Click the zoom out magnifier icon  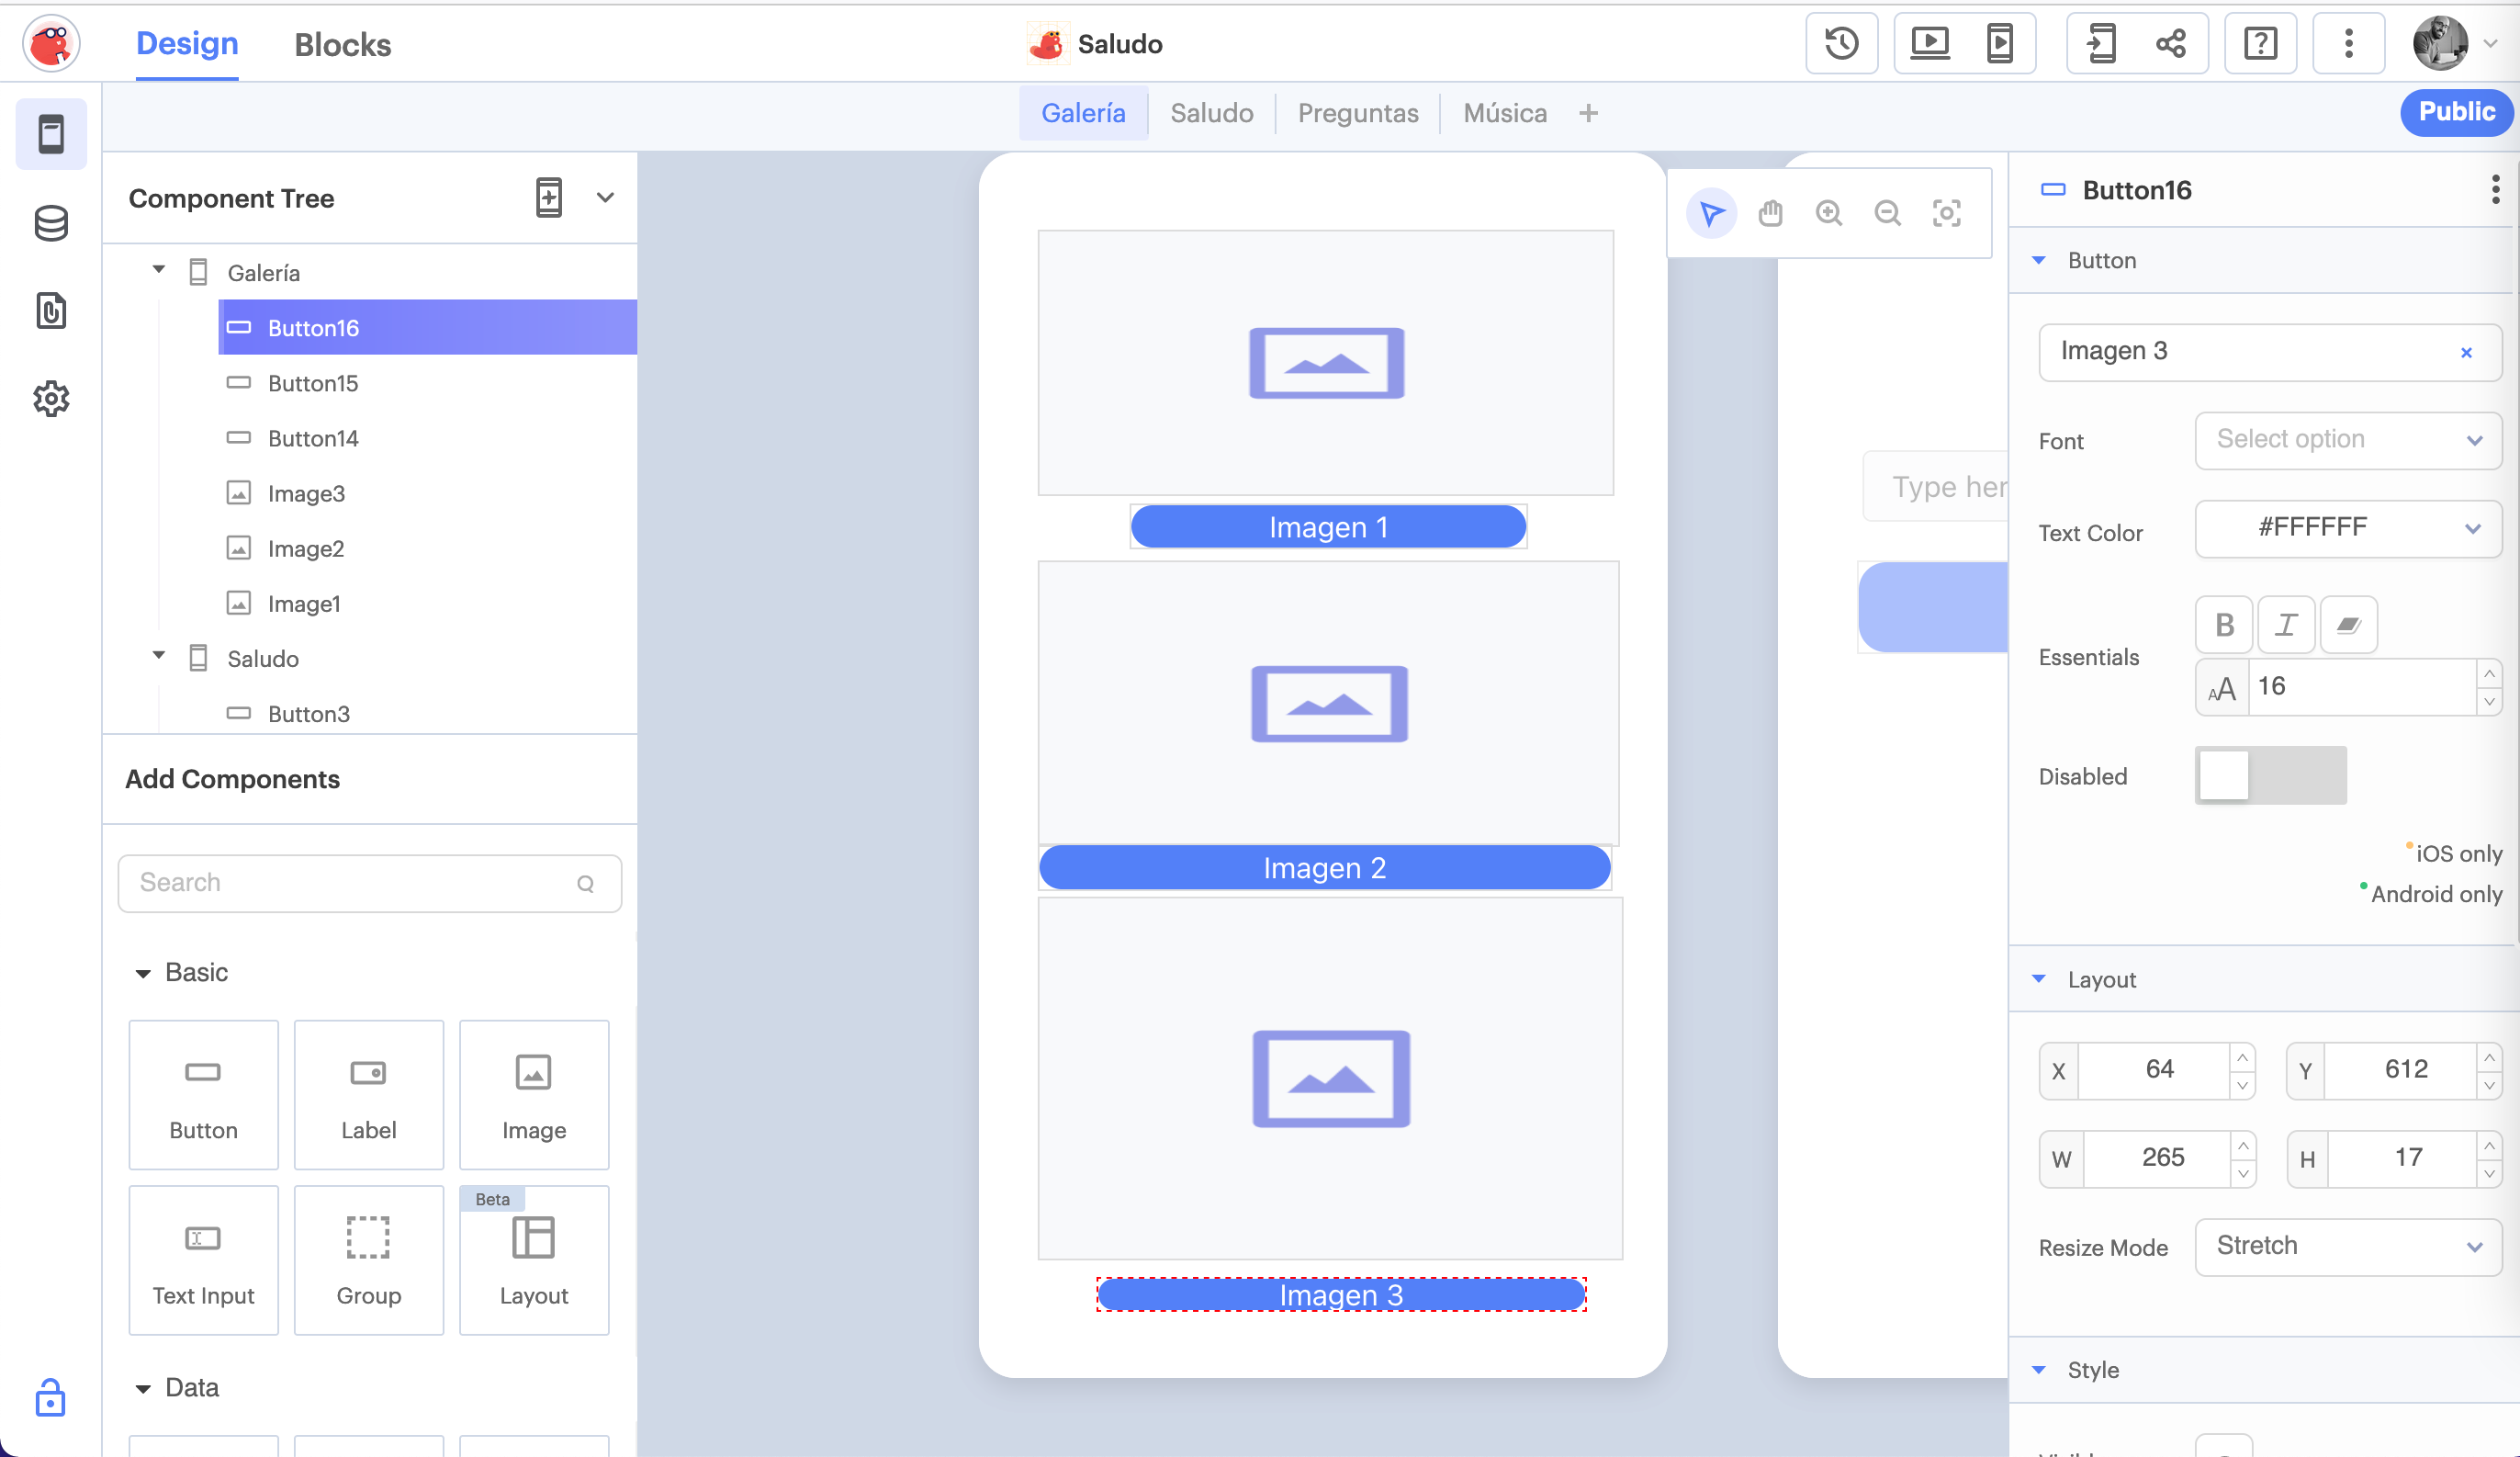pos(1887,213)
